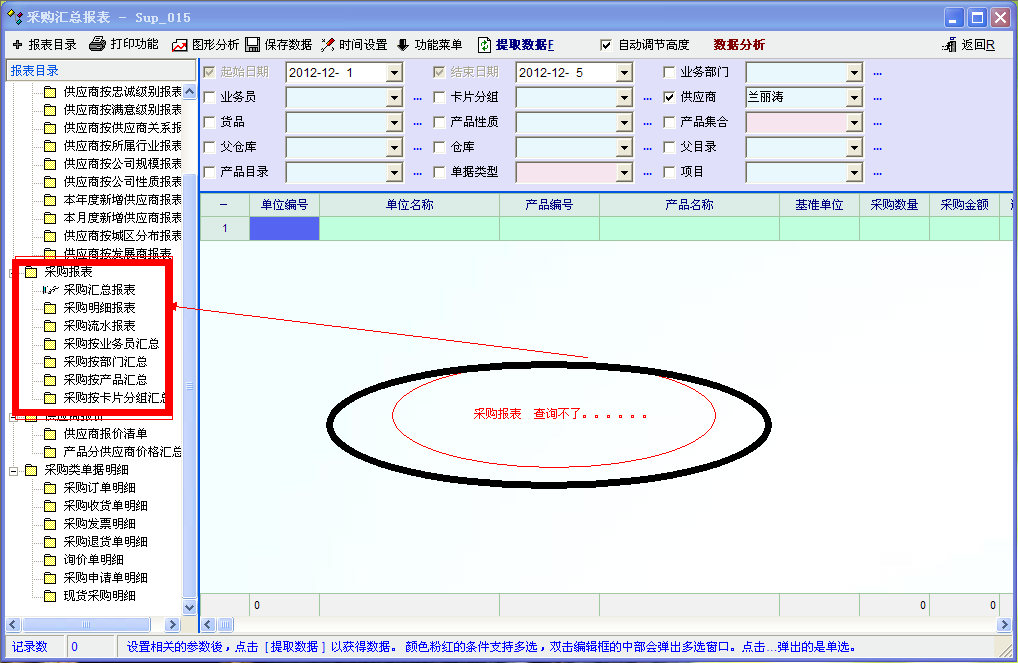Click the 数据分析 red text link
1018x663 pixels.
coord(739,45)
